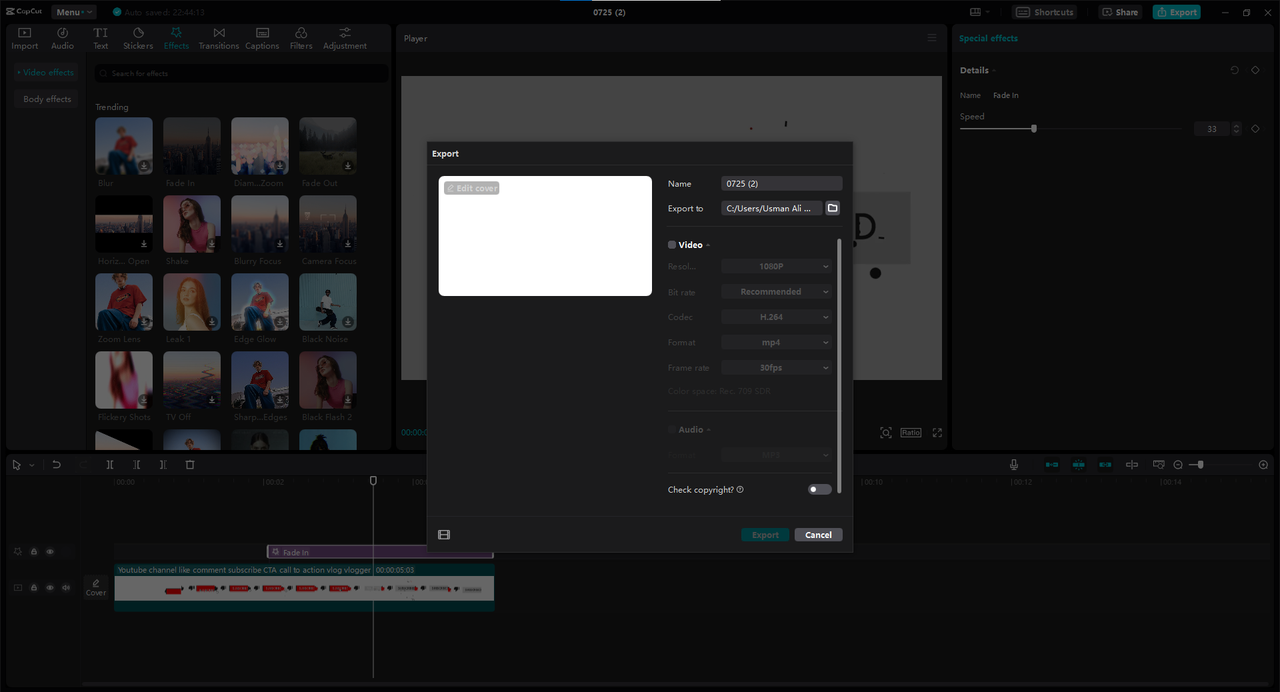The image size is (1280, 692).
Task: Toggle preview axis icon
Action: click(1132, 465)
